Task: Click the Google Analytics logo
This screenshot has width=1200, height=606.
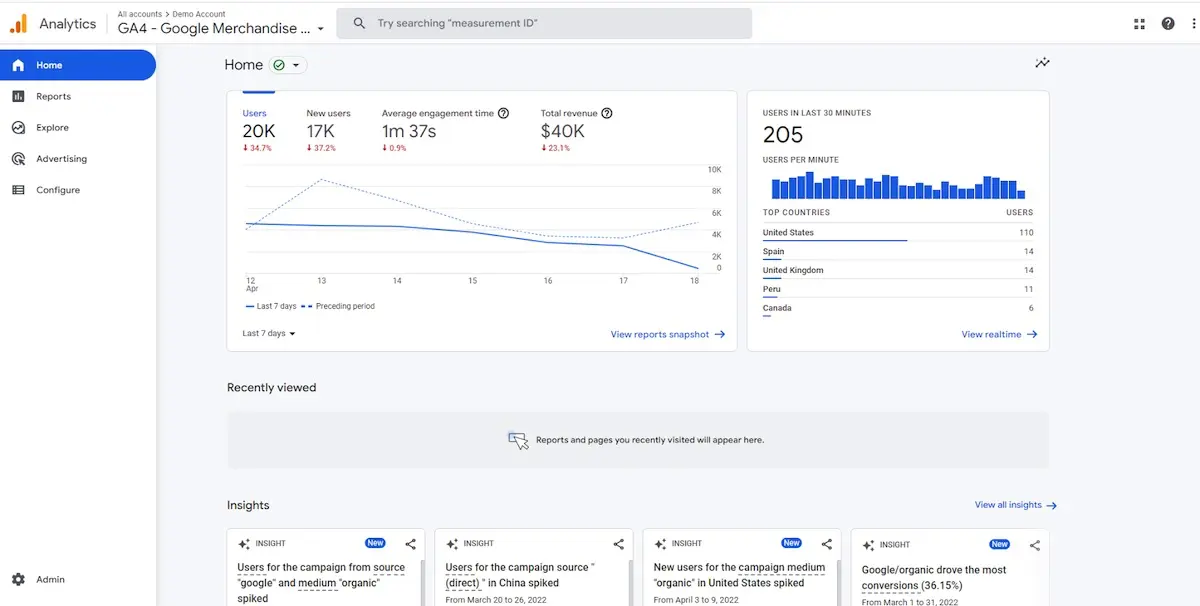Action: point(19,24)
